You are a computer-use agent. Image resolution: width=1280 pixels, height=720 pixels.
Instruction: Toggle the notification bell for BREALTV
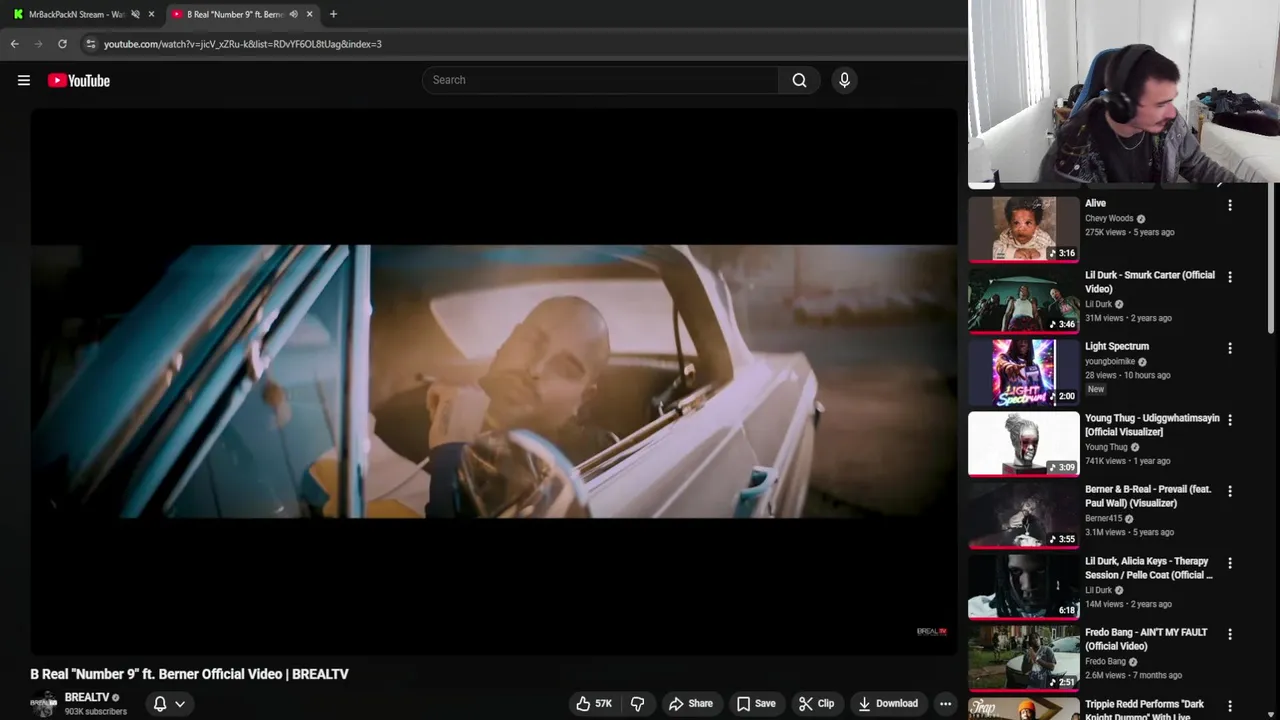coord(159,704)
